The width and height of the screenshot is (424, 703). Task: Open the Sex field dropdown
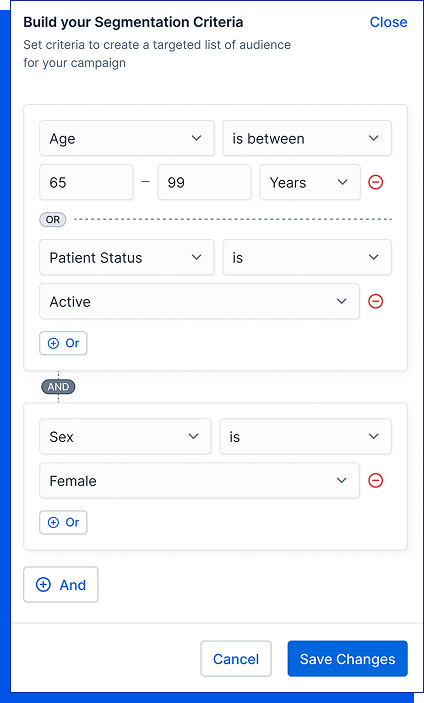[x=125, y=436]
